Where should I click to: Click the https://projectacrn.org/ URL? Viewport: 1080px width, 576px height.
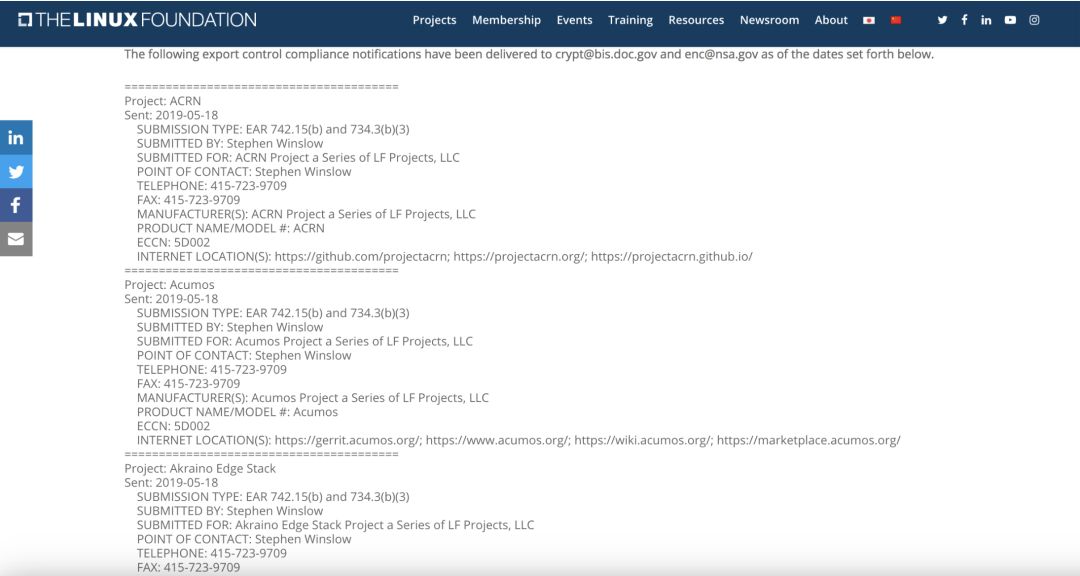[x=520, y=256]
